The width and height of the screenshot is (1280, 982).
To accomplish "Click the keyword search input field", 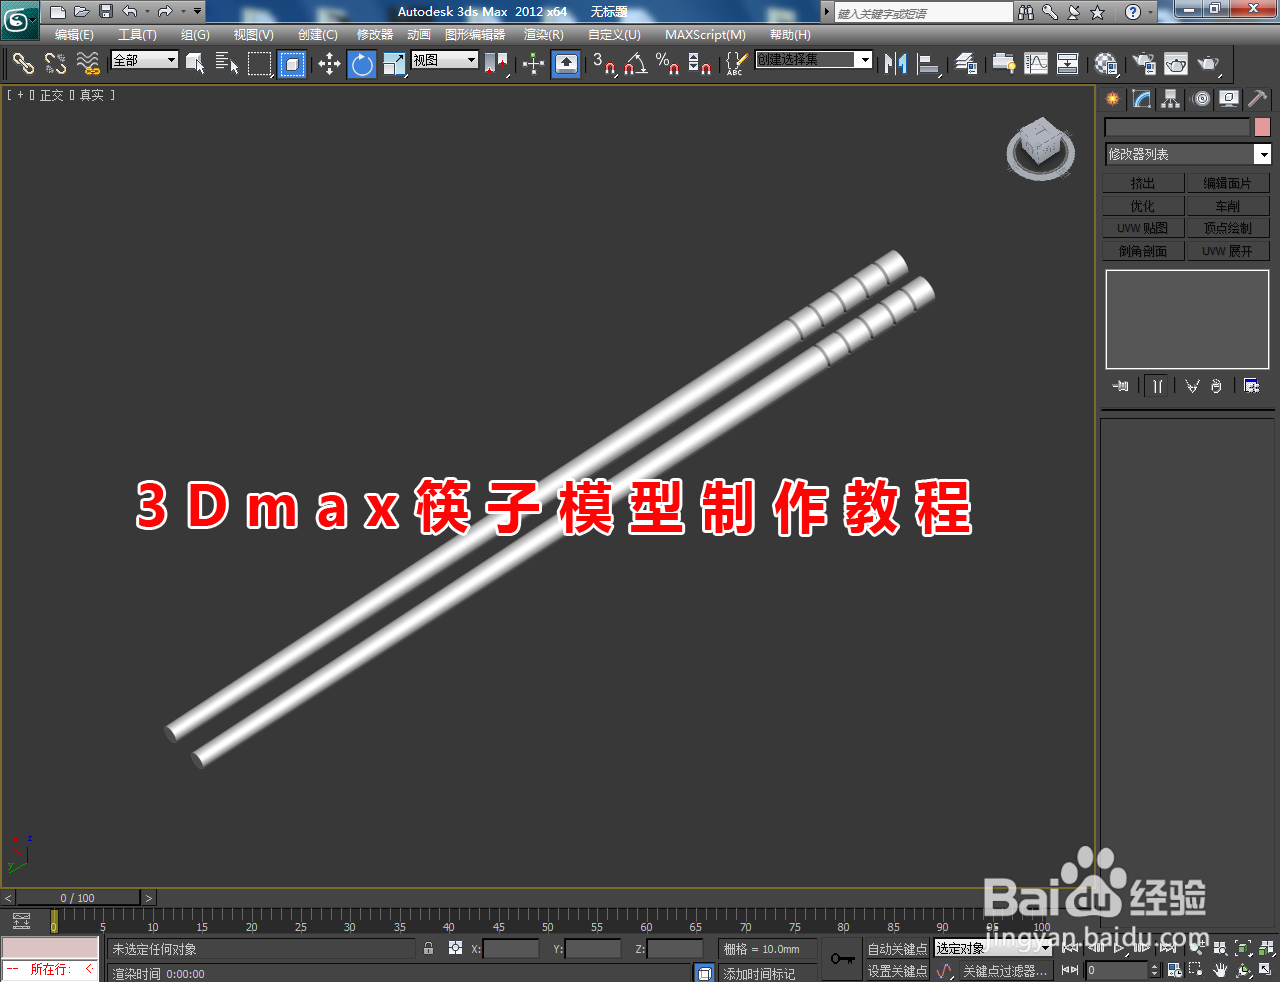I will click(923, 12).
